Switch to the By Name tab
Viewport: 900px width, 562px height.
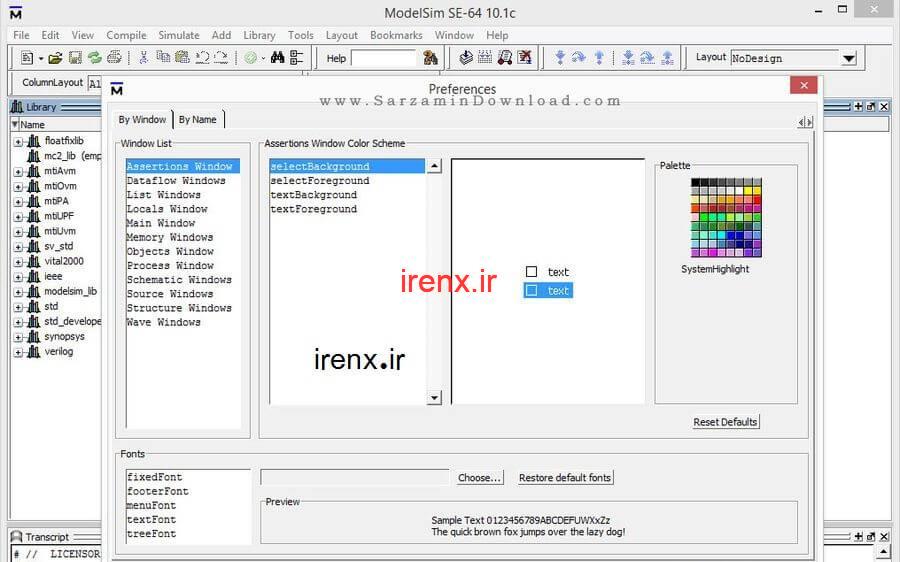pos(197,119)
